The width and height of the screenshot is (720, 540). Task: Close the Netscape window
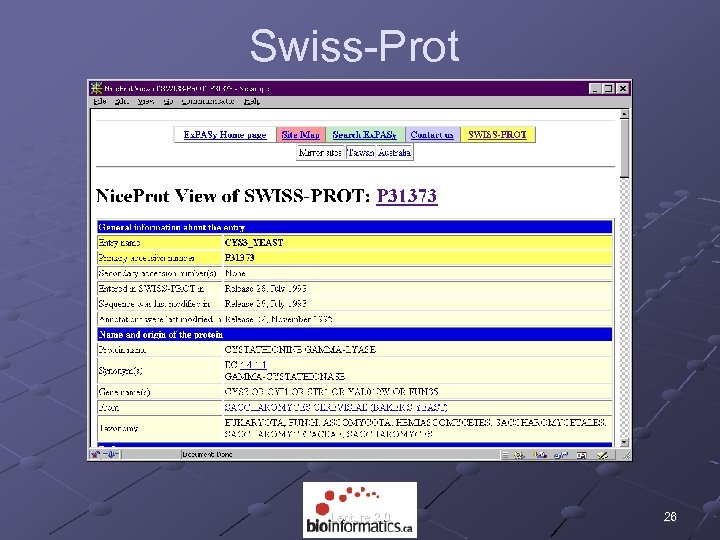coord(622,89)
